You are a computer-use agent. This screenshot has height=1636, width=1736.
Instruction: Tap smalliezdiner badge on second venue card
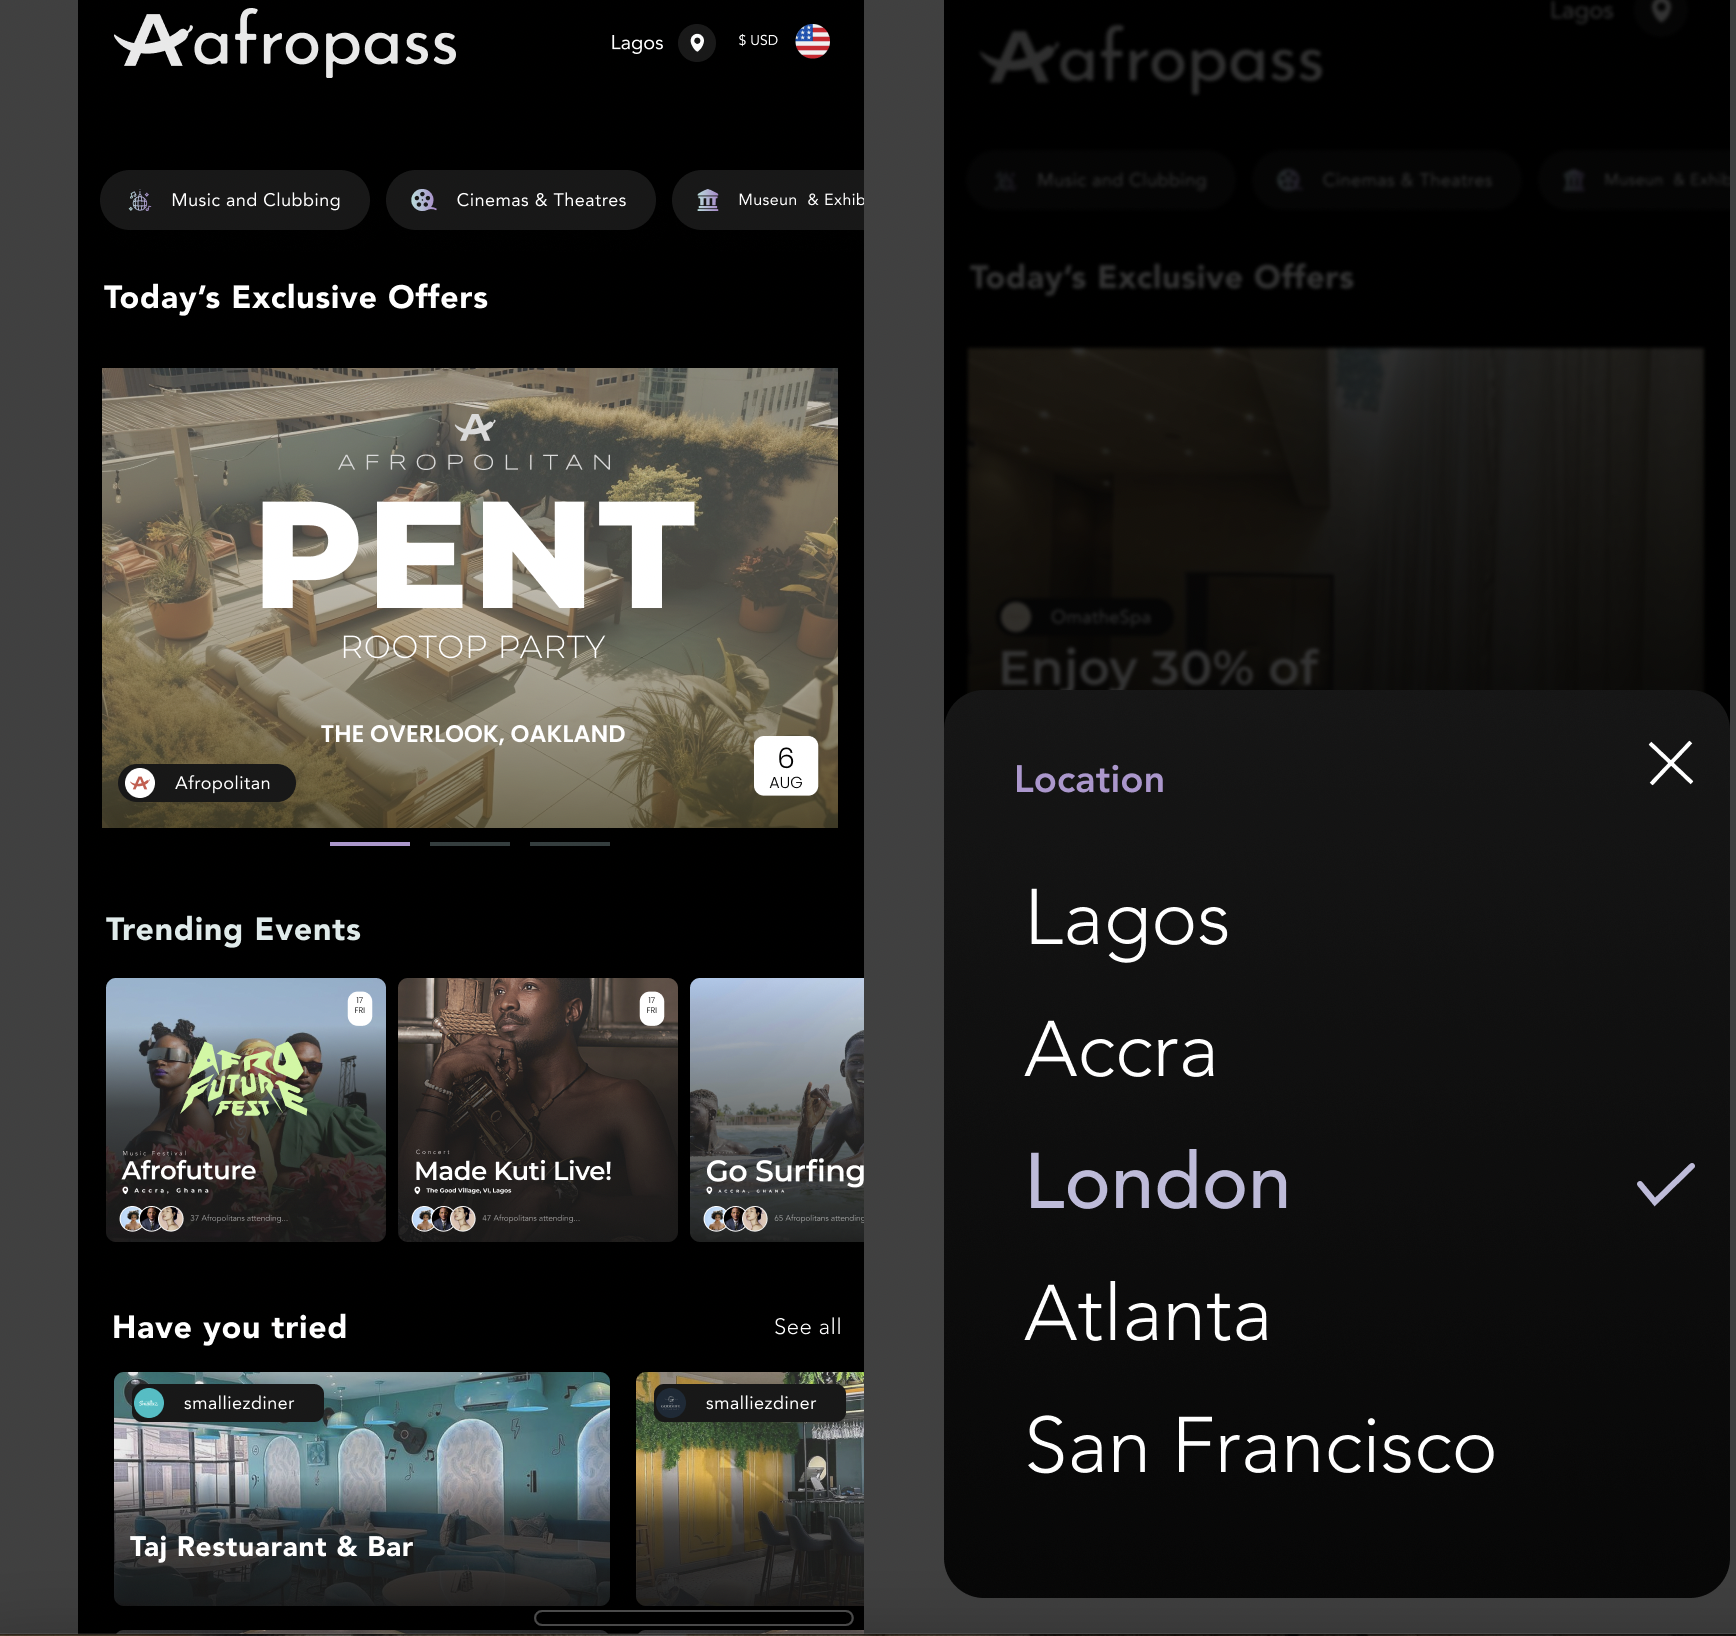tap(749, 1403)
